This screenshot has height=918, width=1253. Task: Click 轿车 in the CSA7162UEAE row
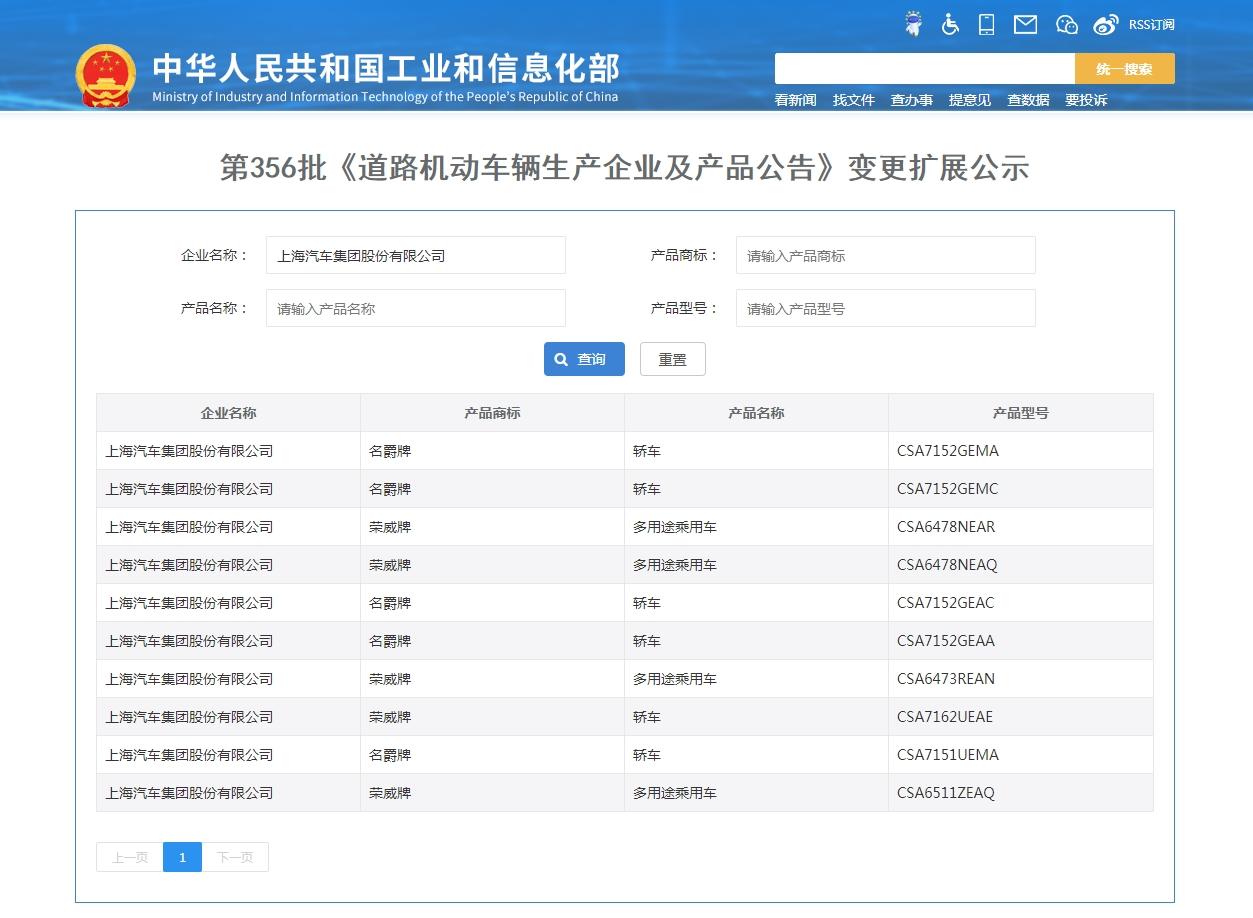[x=647, y=717]
